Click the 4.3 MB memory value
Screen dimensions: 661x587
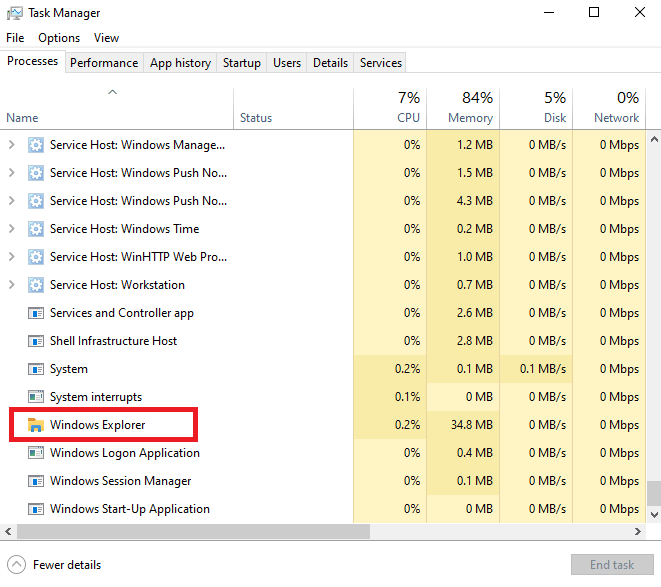tap(475, 201)
